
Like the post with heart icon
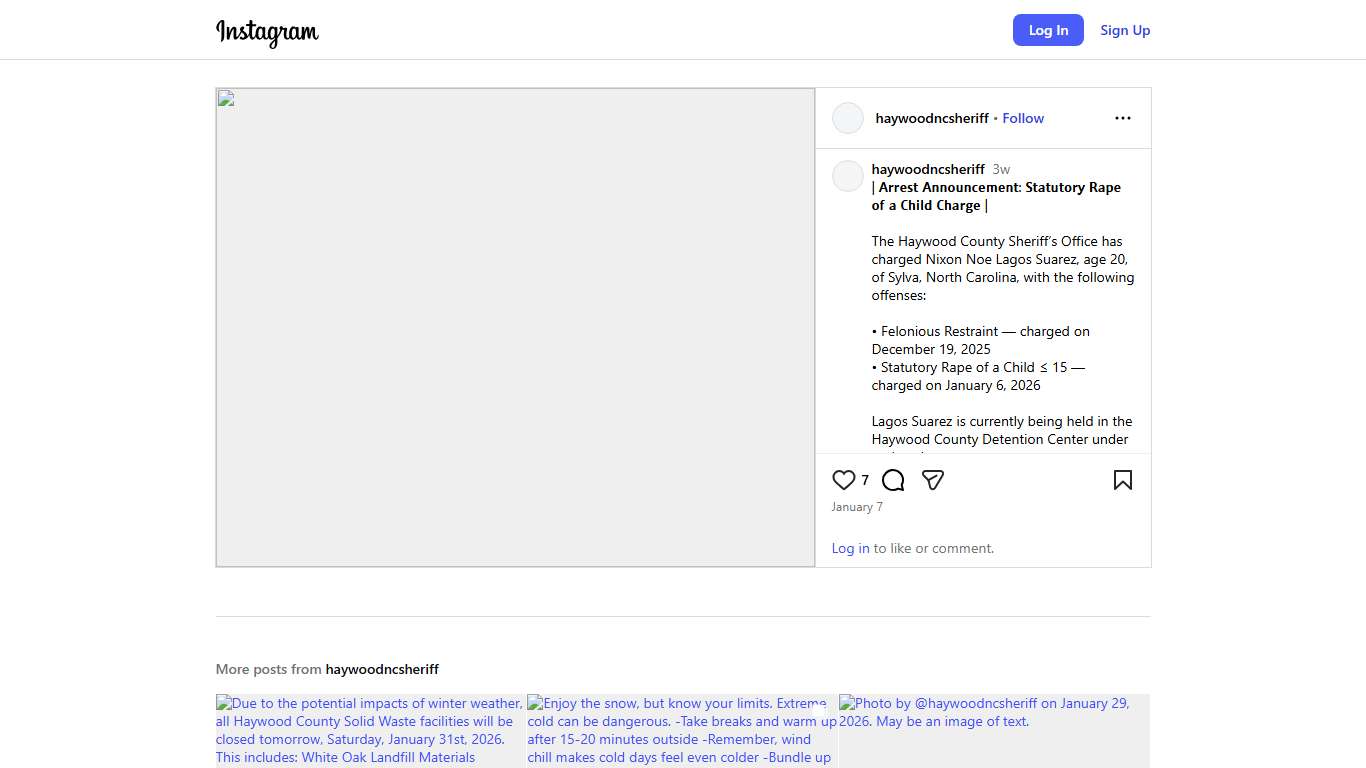(x=844, y=480)
